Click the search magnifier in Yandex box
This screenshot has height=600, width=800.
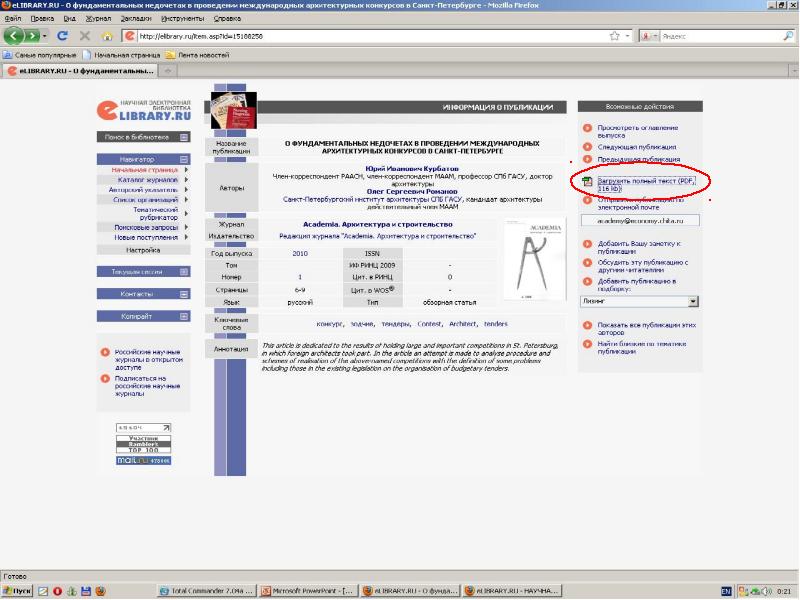(x=788, y=36)
